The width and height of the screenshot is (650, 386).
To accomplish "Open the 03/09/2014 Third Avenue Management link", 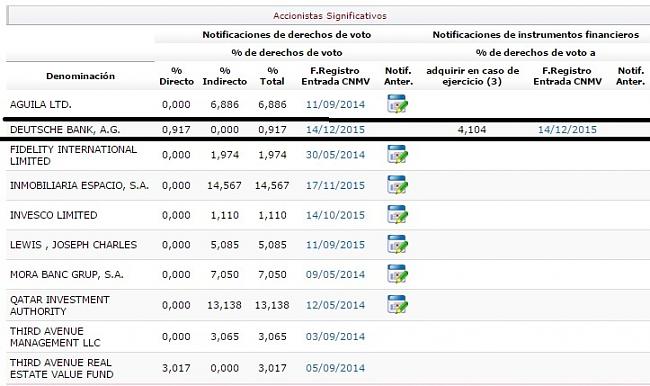I will coord(335,337).
